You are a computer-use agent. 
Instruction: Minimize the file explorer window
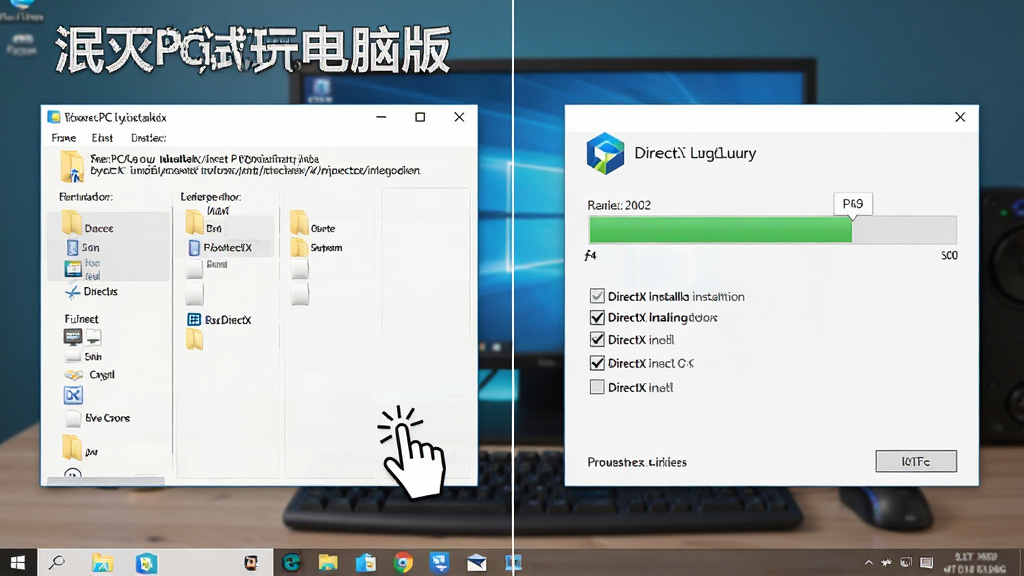tap(381, 117)
